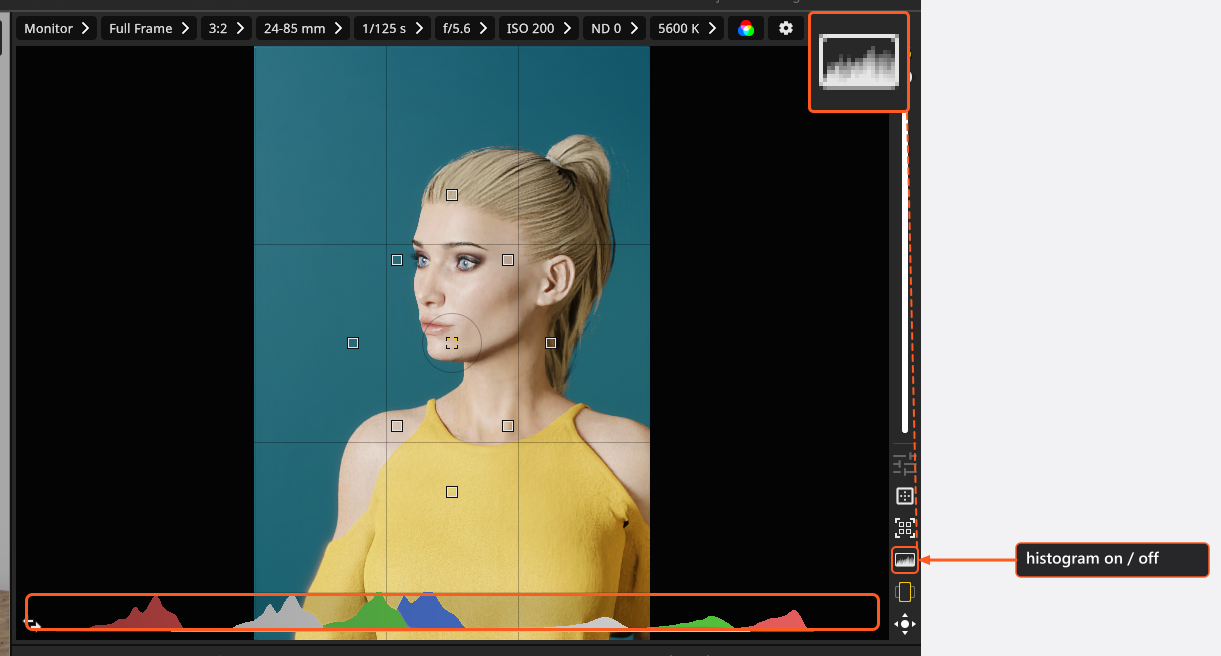Expand the 5600 K white balance dropdown
The image size is (1221, 656).
click(686, 28)
